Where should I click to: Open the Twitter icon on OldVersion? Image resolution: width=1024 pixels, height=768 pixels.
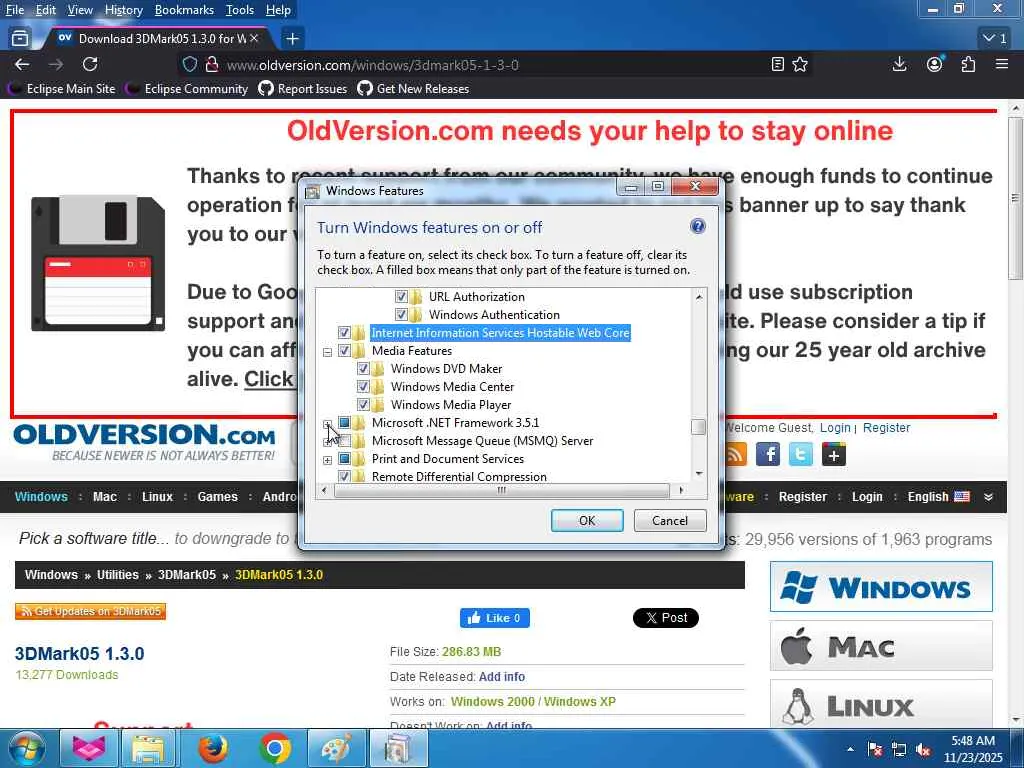point(801,454)
